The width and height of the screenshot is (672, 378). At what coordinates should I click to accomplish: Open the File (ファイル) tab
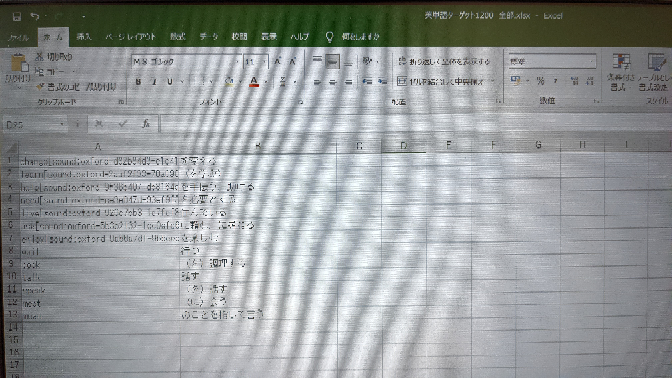tap(18, 37)
